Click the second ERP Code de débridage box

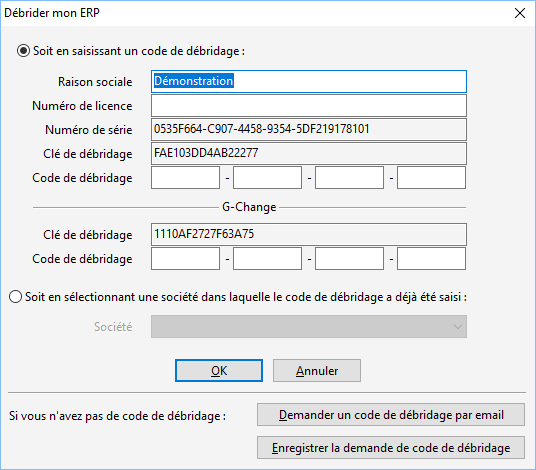pos(267,178)
